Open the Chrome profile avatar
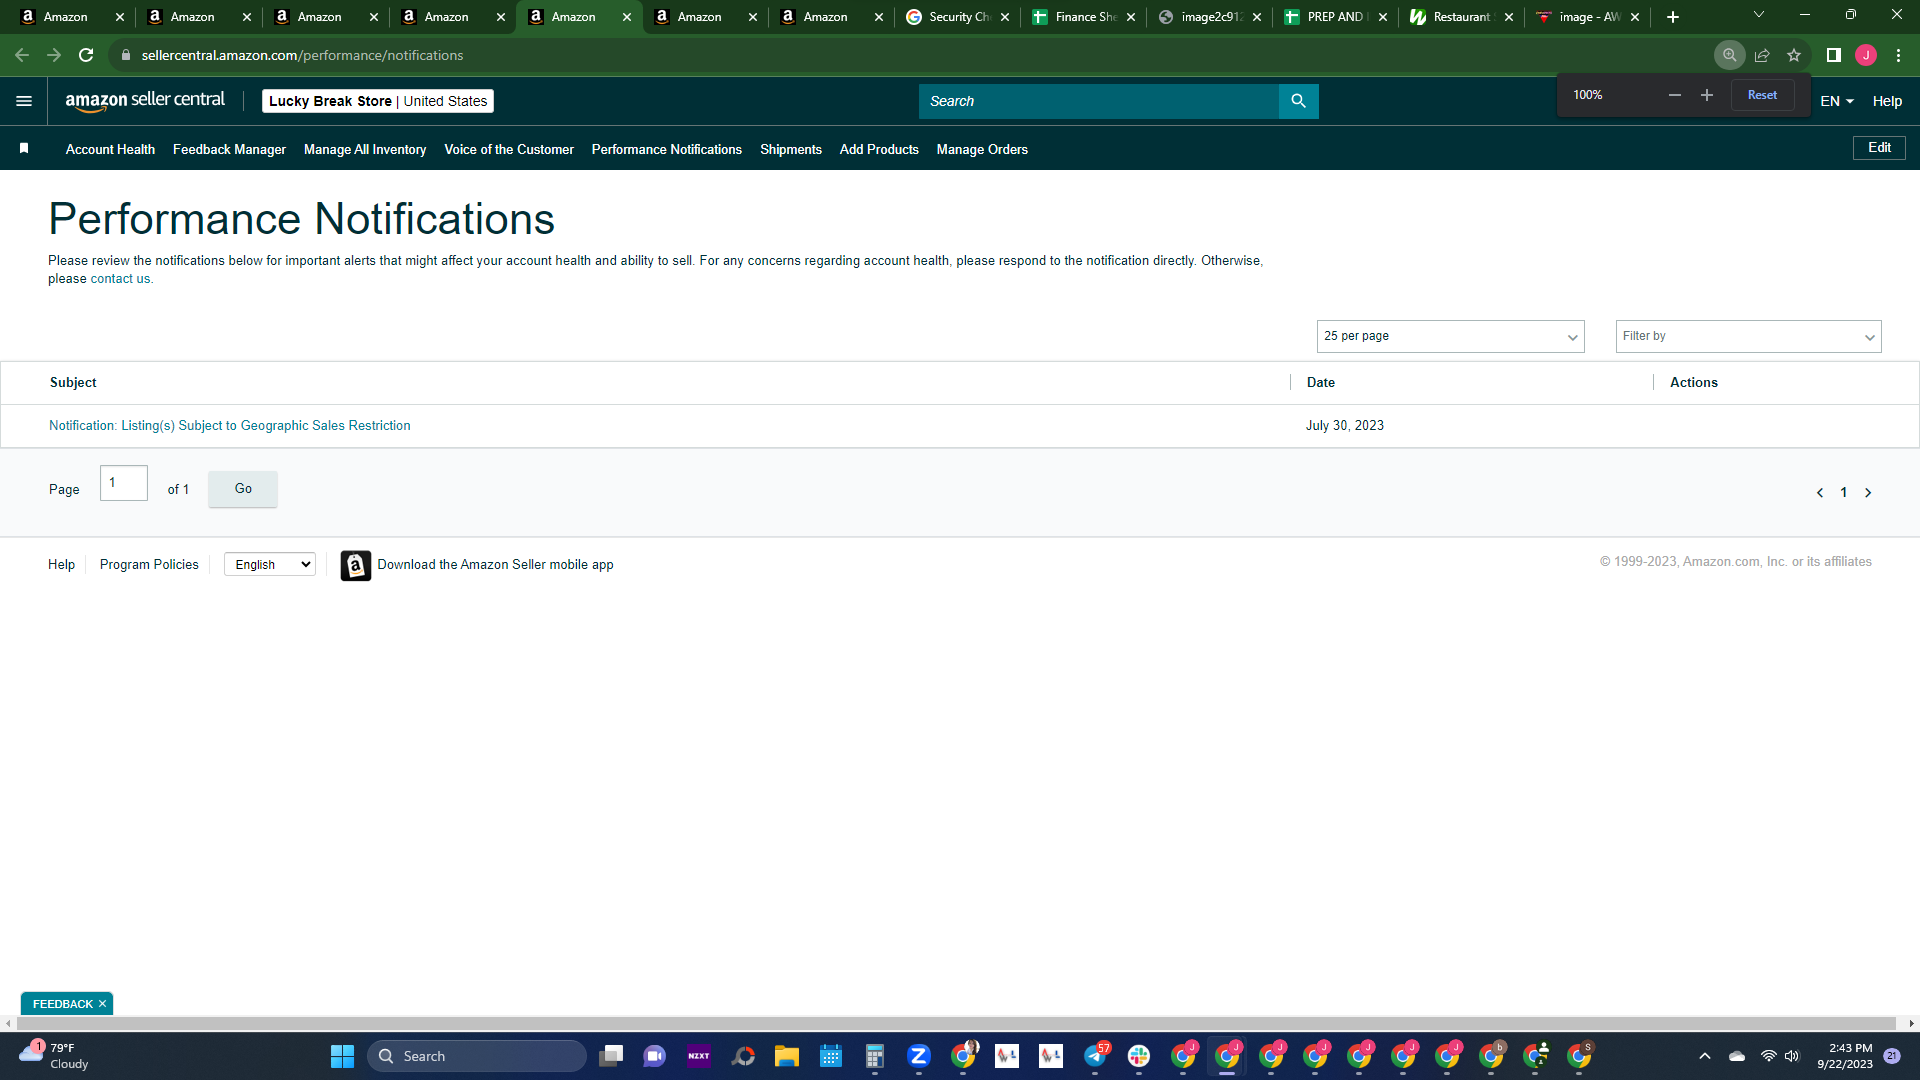The width and height of the screenshot is (1920, 1080). click(1865, 55)
